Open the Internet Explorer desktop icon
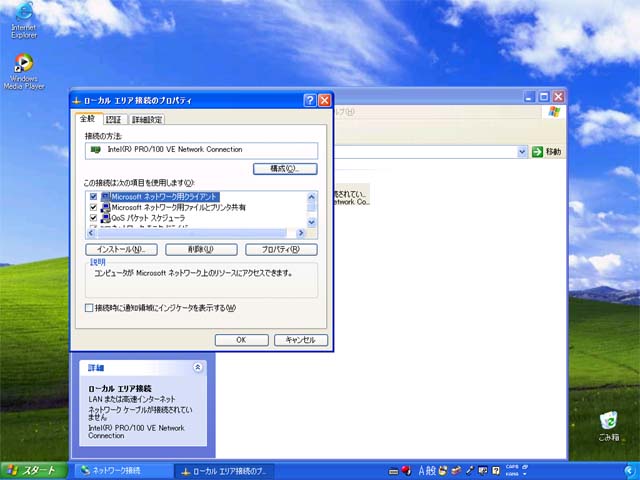The image size is (640, 480). click(24, 20)
